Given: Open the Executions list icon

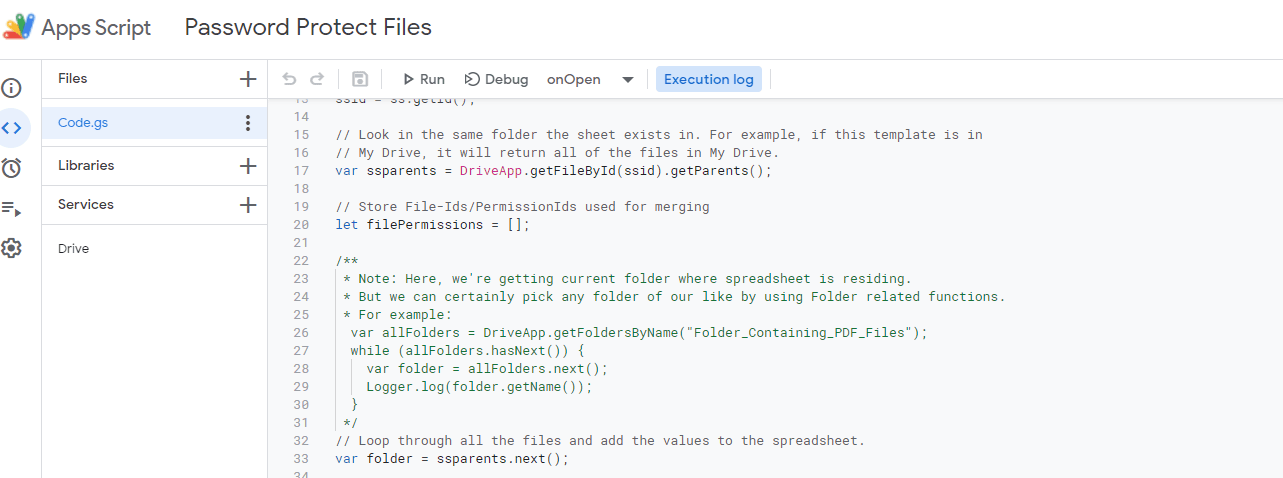Looking at the screenshot, I should tap(12, 208).
